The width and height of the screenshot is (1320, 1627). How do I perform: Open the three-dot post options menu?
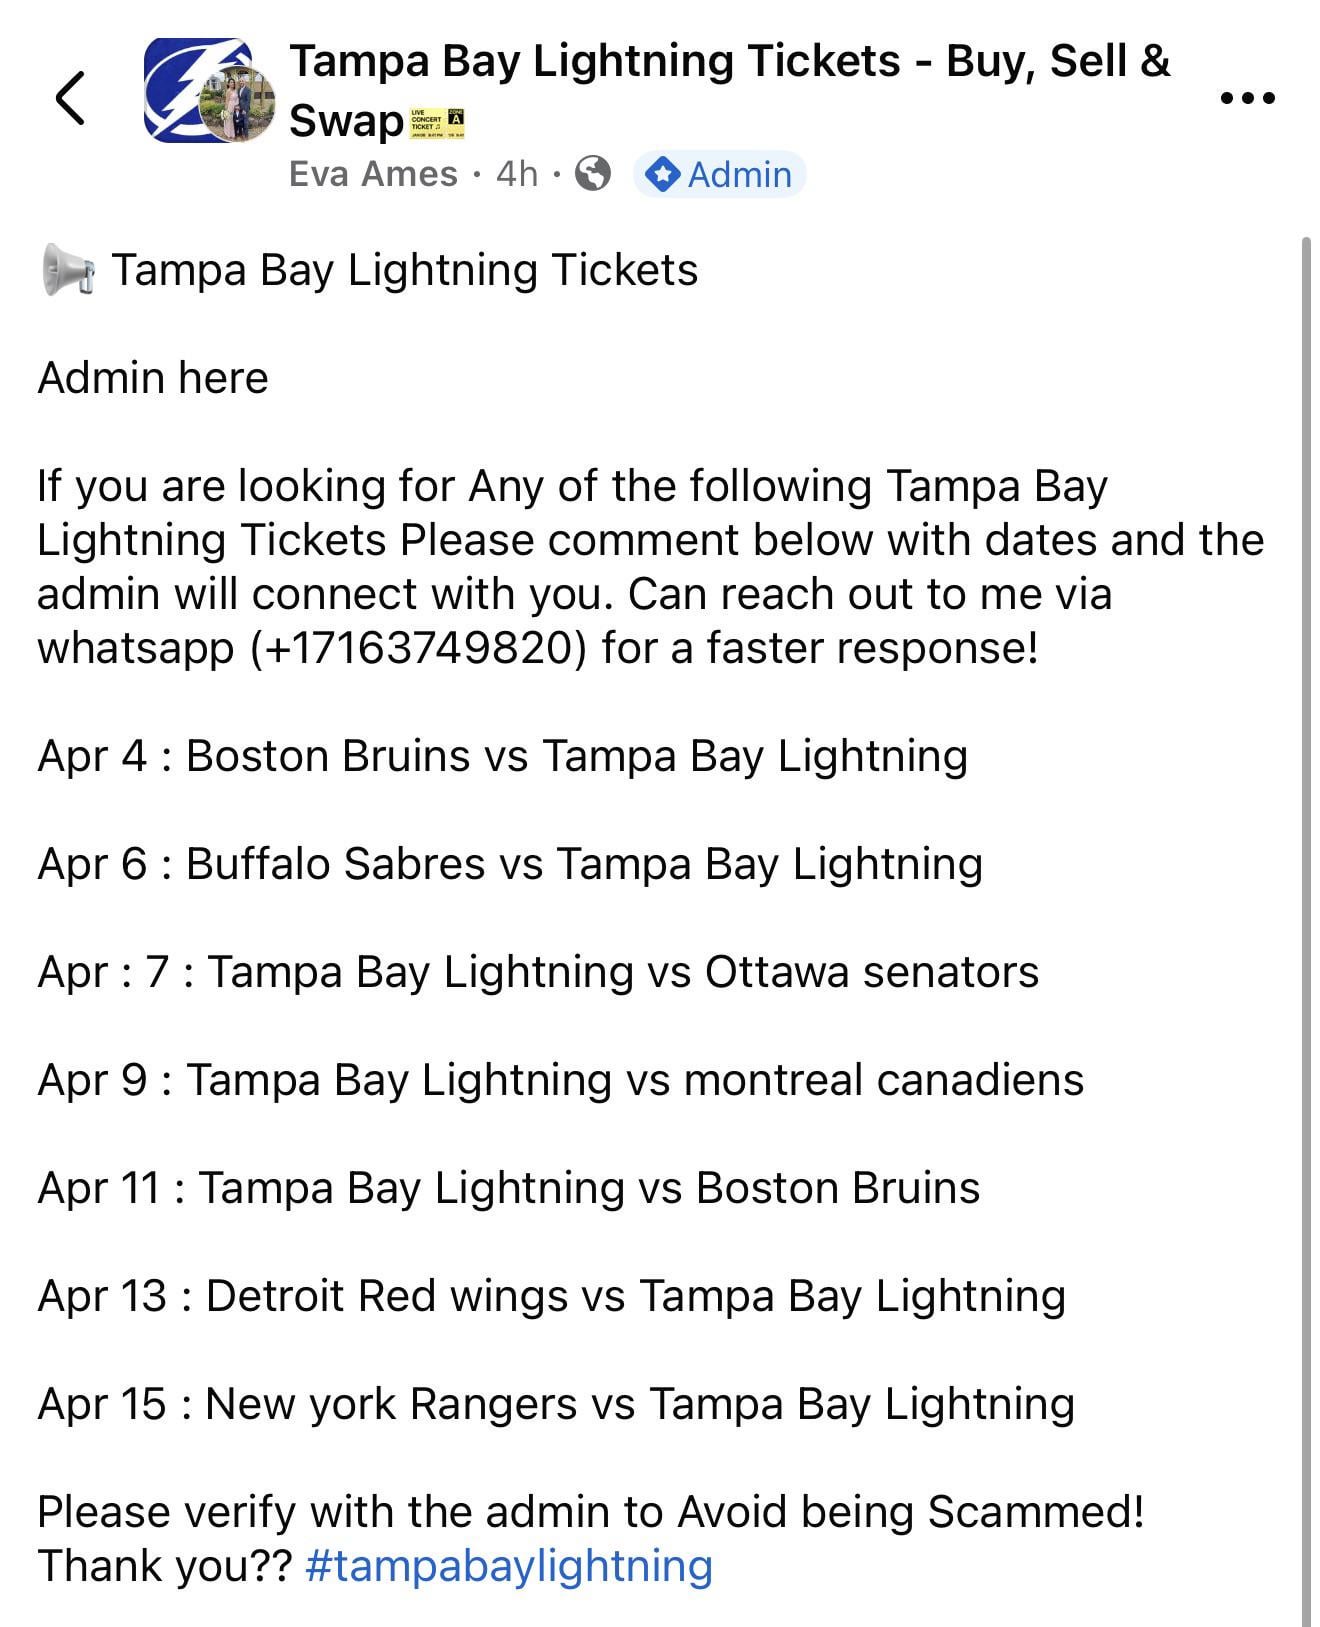[x=1247, y=98]
